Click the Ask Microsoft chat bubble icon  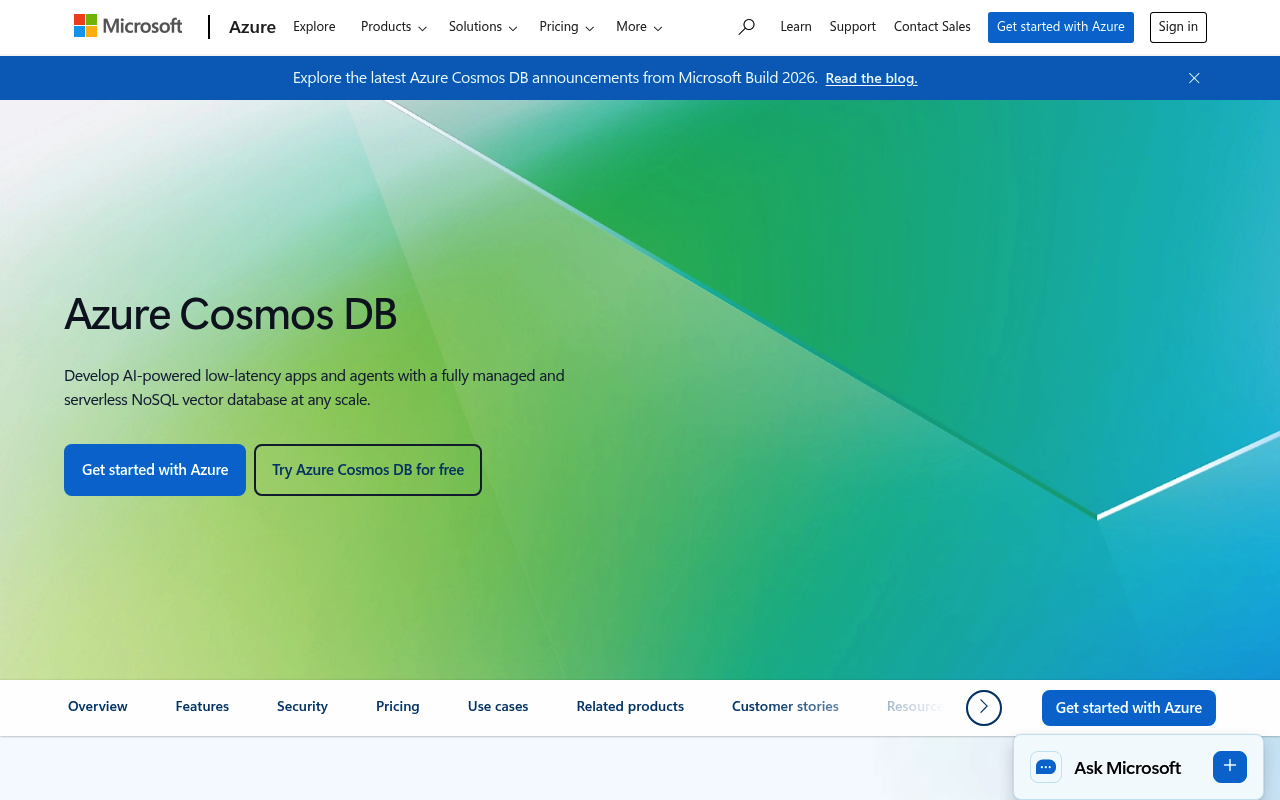[1046, 767]
